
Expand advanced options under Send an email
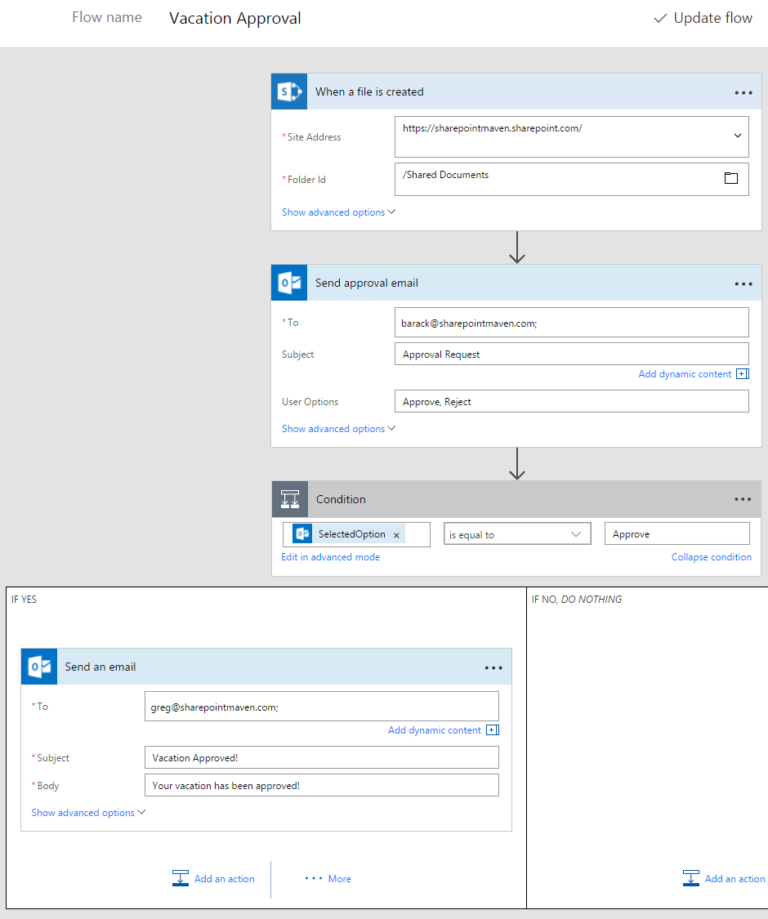click(x=88, y=813)
